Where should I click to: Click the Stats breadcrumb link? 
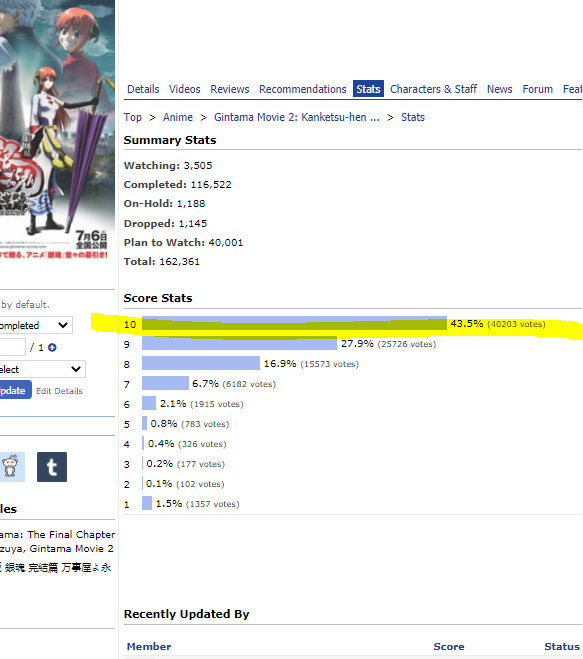click(413, 117)
